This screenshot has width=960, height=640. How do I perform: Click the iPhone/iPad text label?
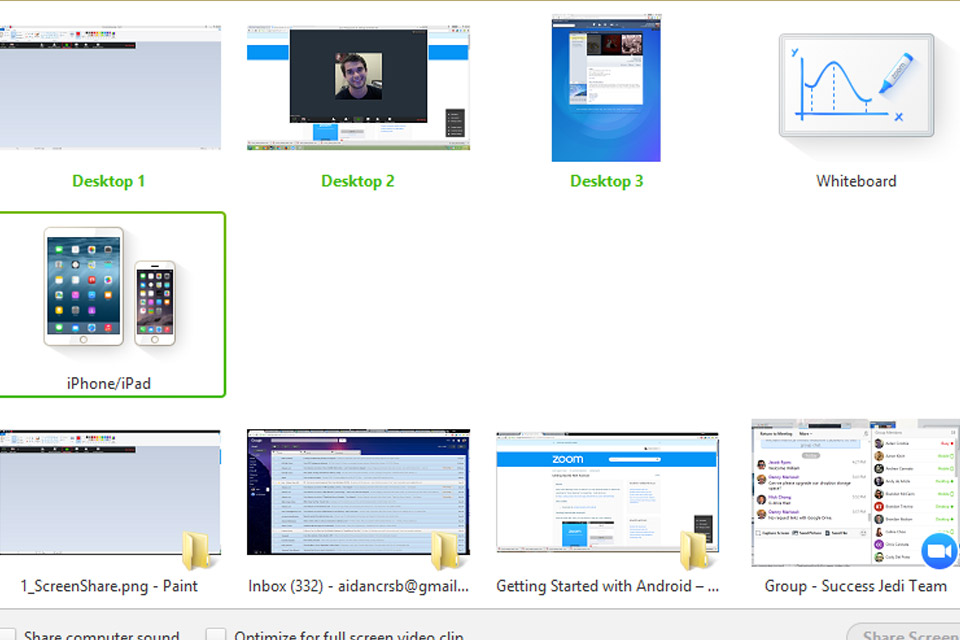(109, 383)
